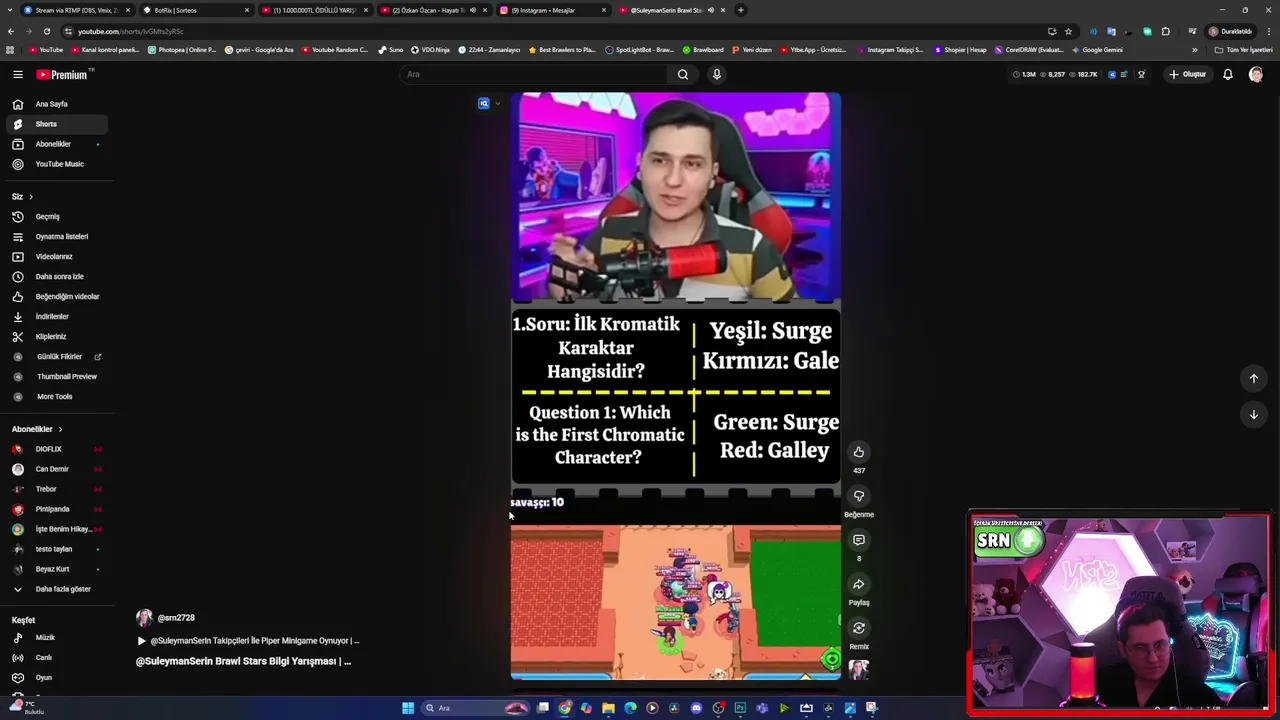Click the YouTube search input field
The height and width of the screenshot is (720, 1280).
coord(535,74)
